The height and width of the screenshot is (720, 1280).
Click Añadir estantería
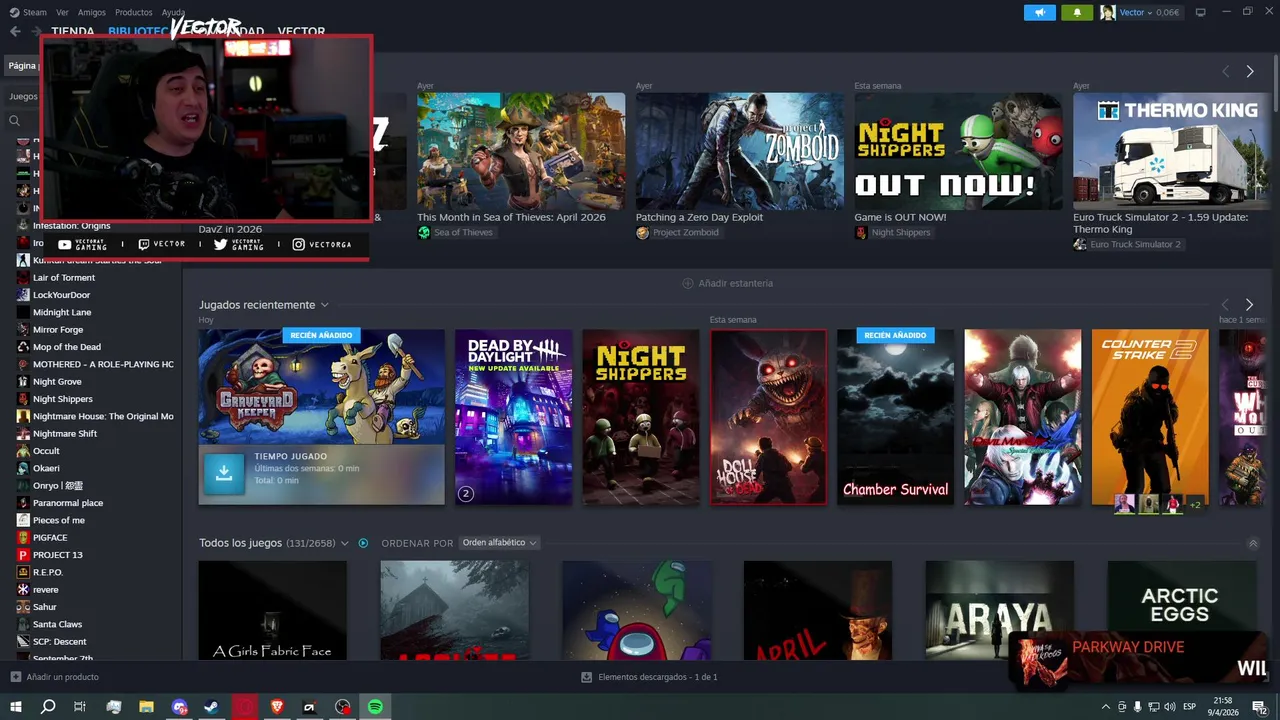(x=728, y=283)
